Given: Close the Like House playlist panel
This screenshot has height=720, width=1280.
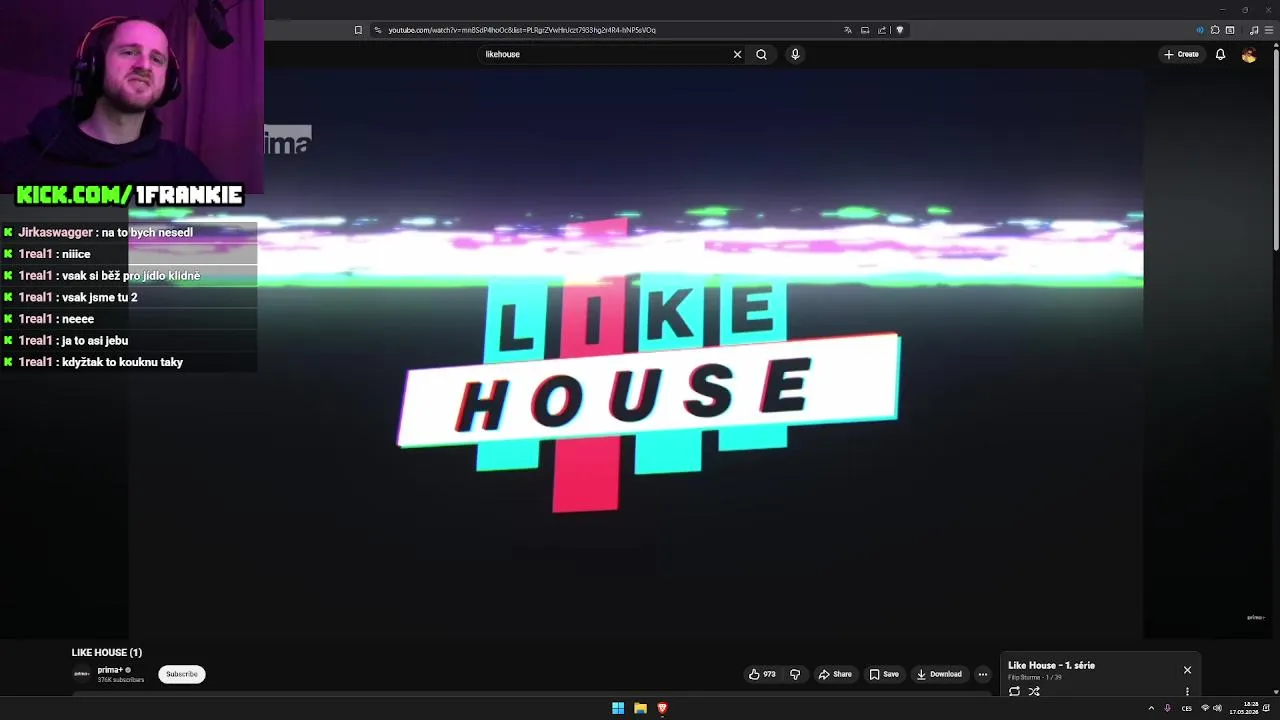Looking at the screenshot, I should point(1187,670).
